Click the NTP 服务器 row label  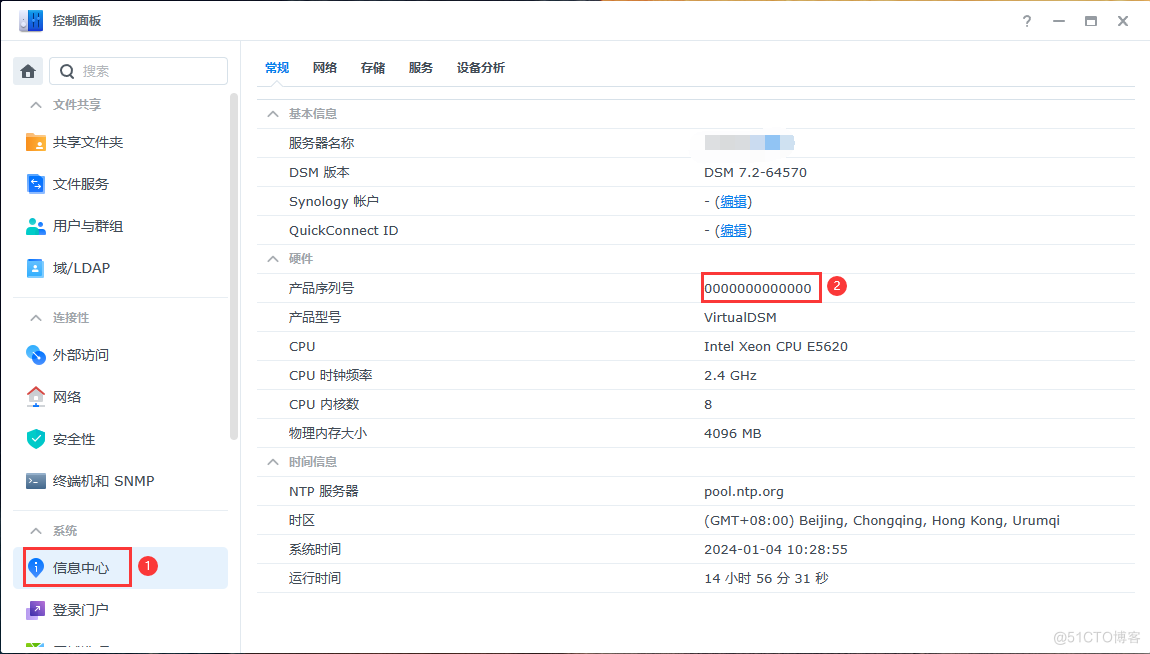point(323,491)
